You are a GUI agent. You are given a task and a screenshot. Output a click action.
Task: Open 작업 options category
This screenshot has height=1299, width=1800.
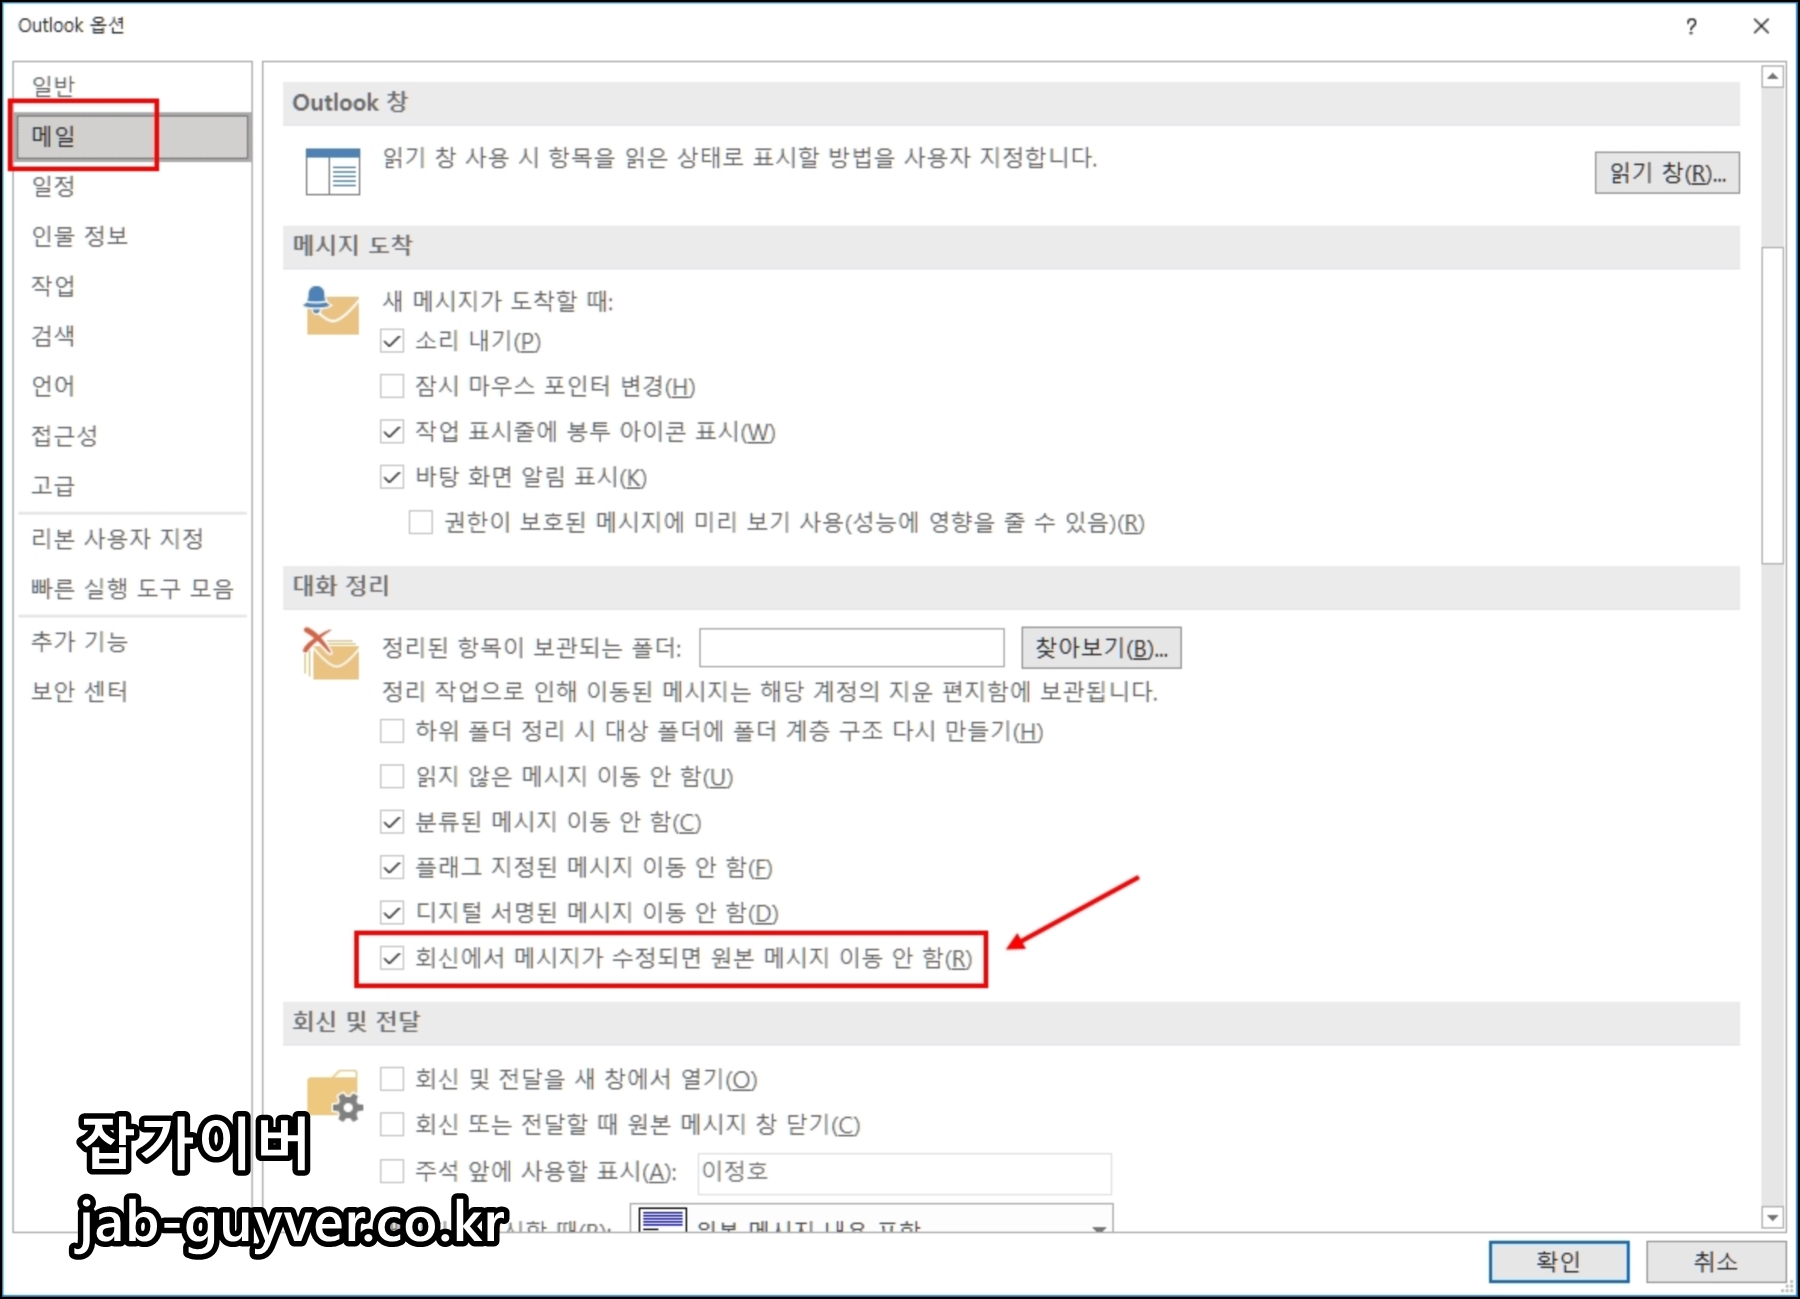132,286
